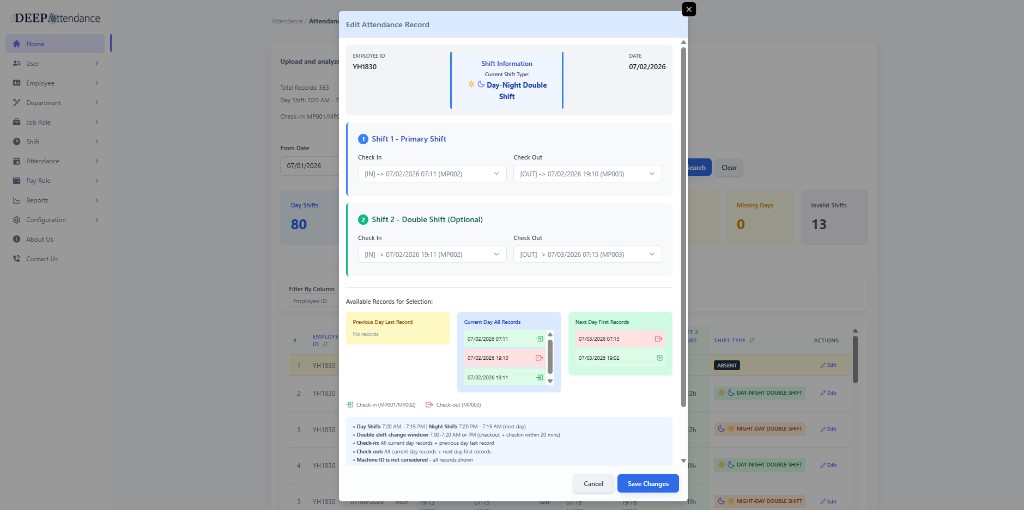Select the 07/03/2026 07:15 next day record
Image resolution: width=1024 pixels, height=510 pixels.
620,339
